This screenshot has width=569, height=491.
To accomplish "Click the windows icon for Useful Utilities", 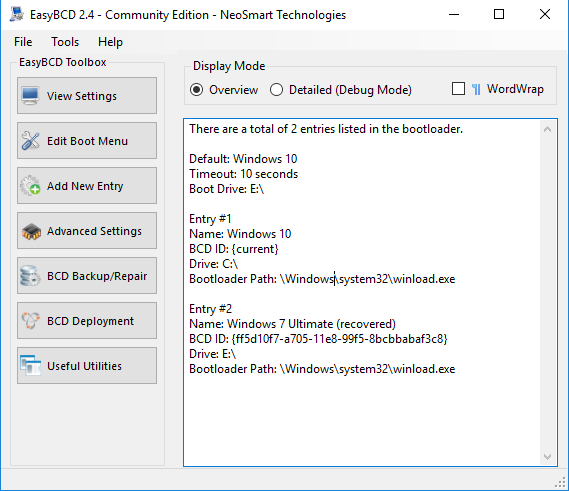I will tap(30, 366).
